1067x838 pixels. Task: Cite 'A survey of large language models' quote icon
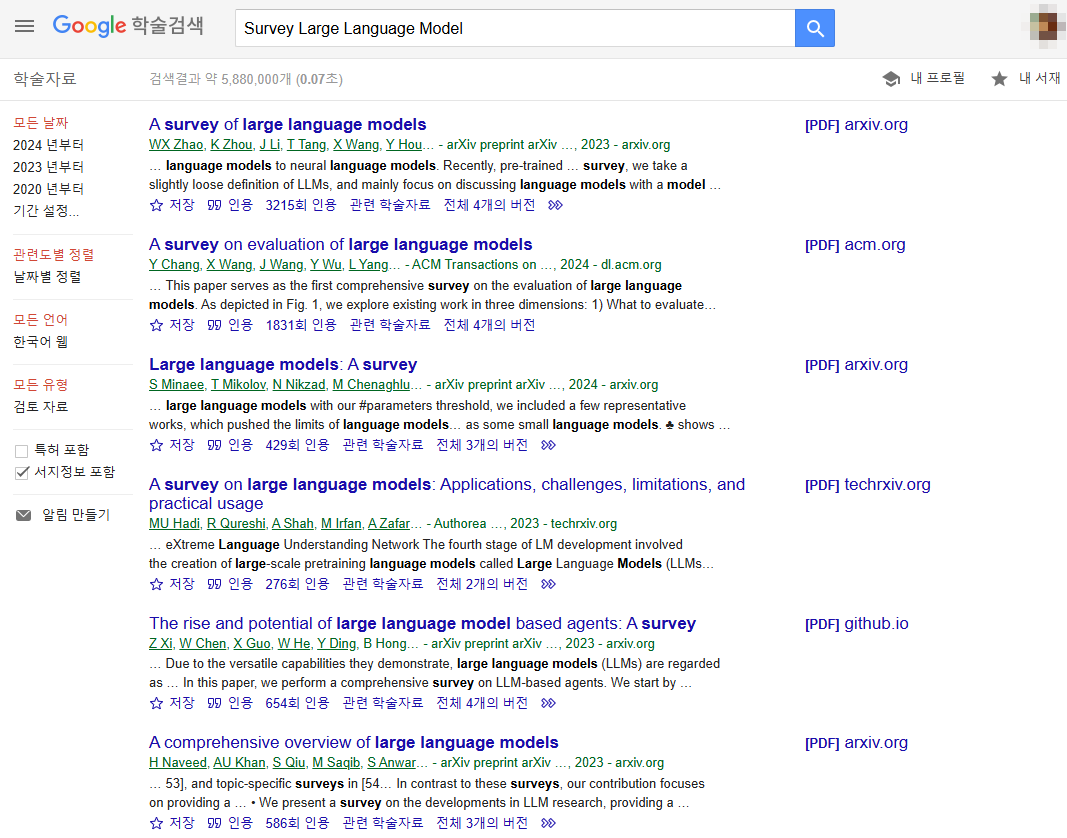coord(214,205)
